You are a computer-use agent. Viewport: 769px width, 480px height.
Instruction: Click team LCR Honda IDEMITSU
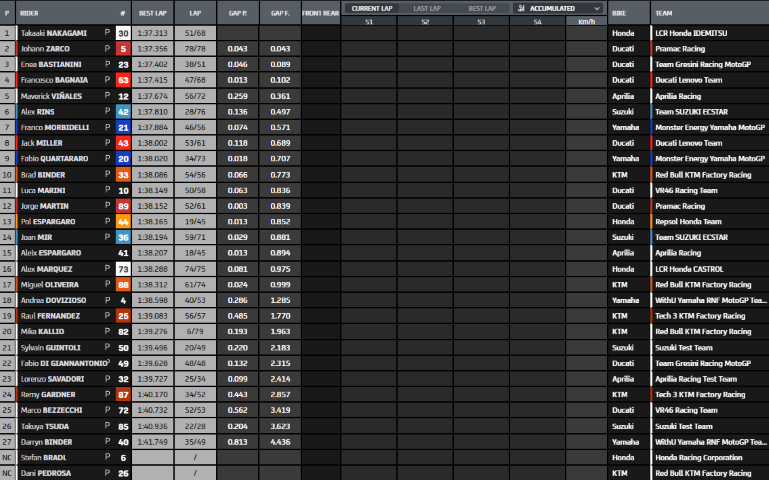tap(691, 33)
